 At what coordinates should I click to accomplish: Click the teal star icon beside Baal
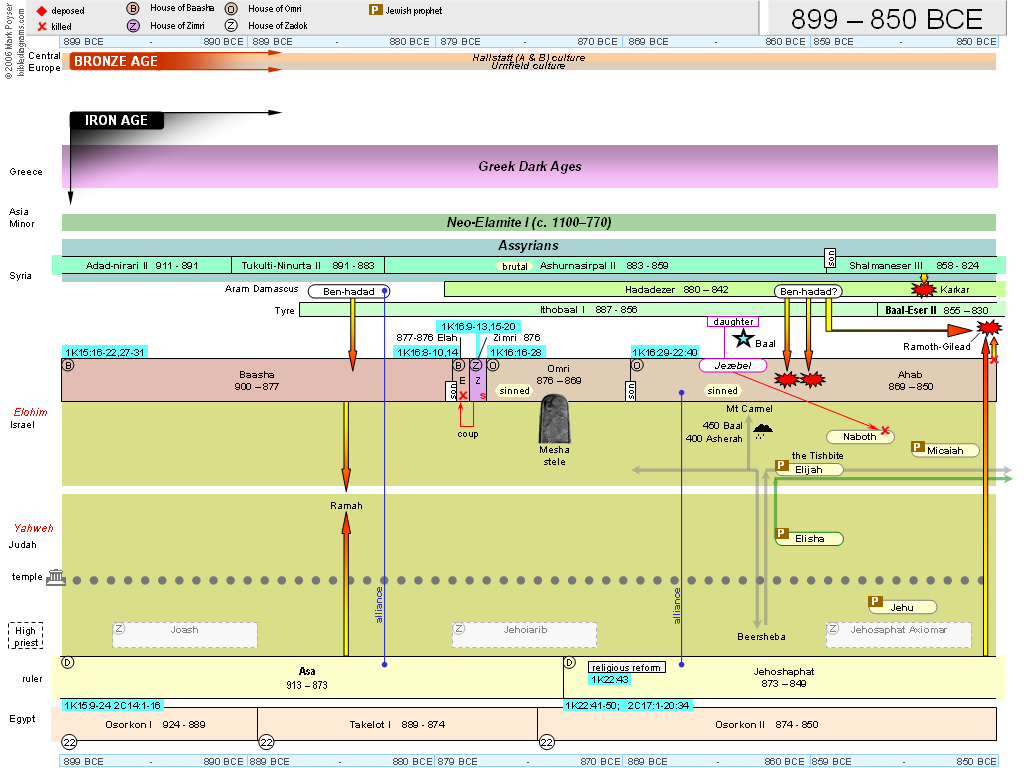pos(743,339)
